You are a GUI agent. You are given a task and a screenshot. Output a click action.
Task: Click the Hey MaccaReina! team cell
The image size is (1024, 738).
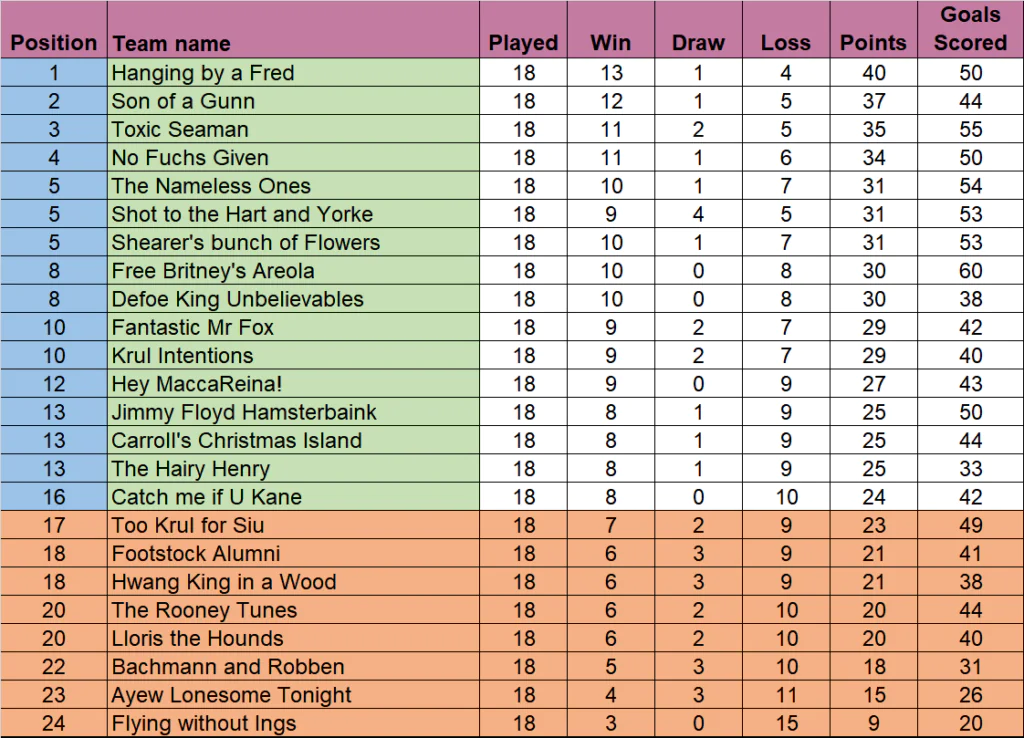[x=293, y=384]
